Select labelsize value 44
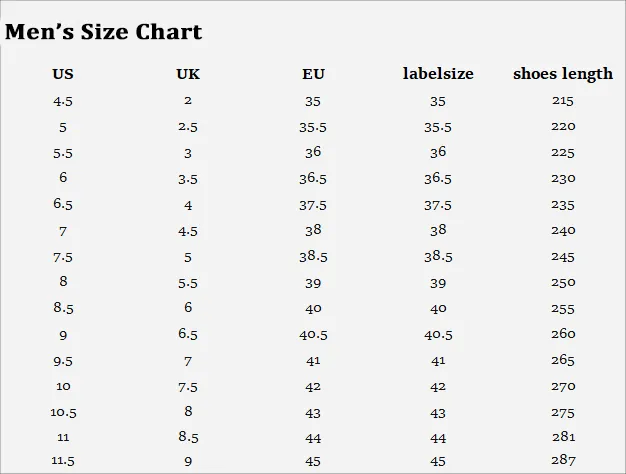626x474 pixels. pos(438,438)
